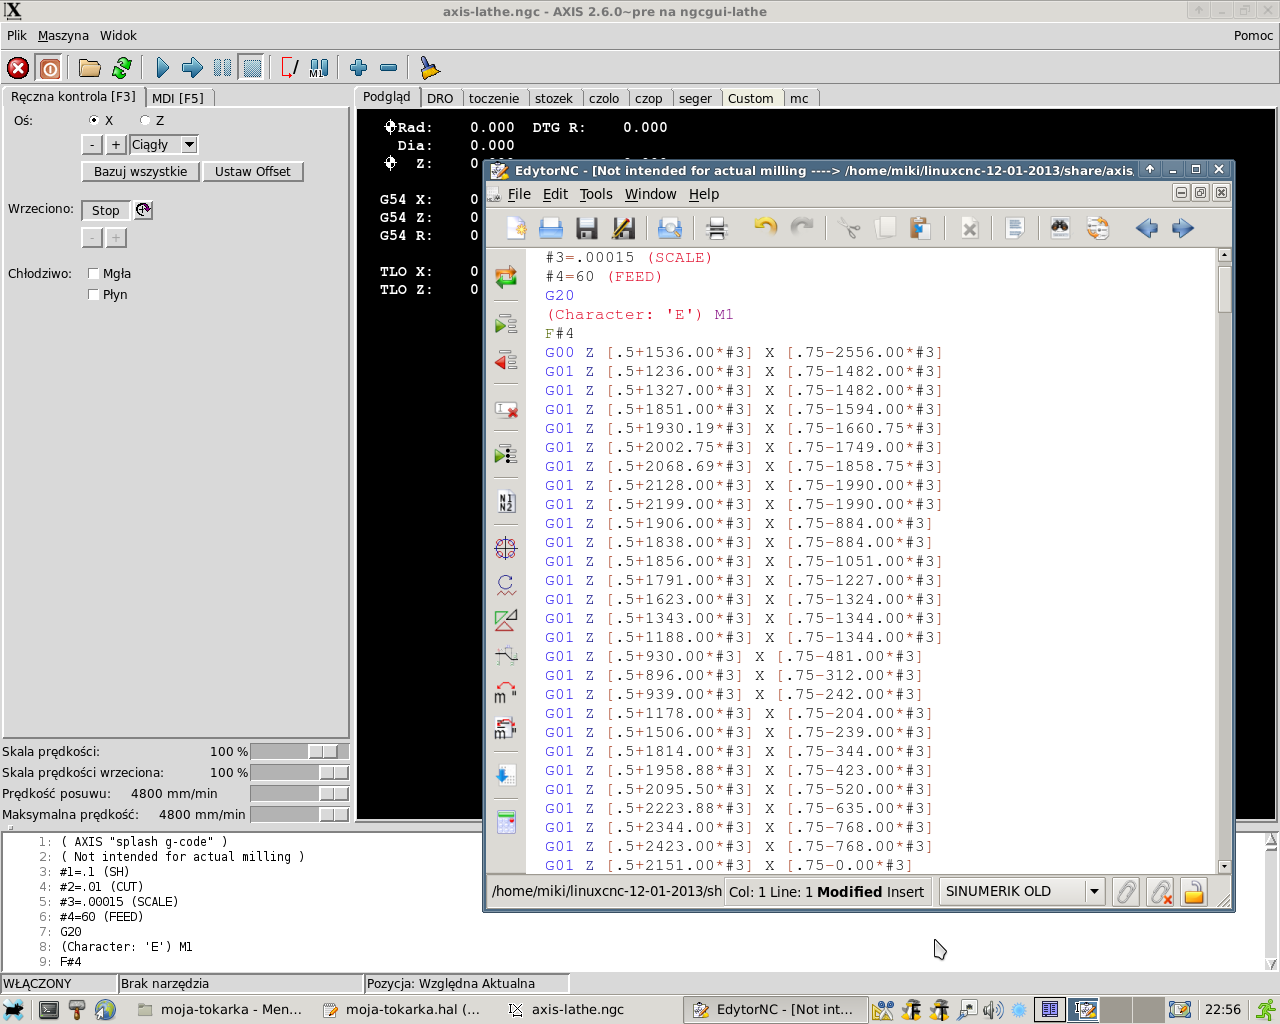Stop program execution in AXIS toolbar

[252, 68]
